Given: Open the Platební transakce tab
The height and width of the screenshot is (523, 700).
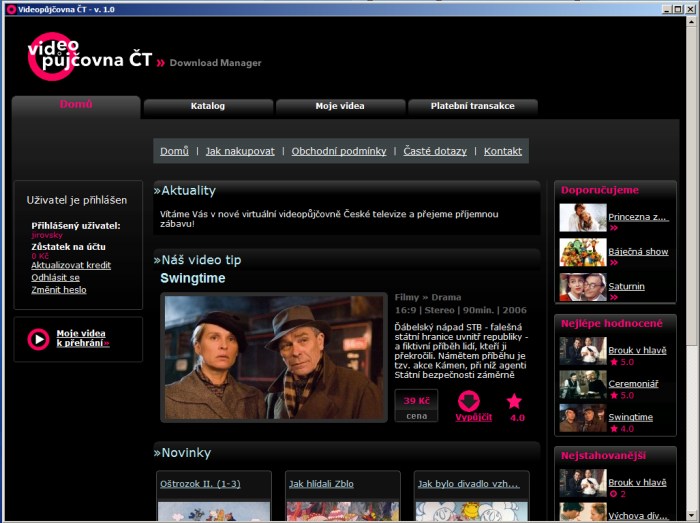Looking at the screenshot, I should [x=473, y=107].
